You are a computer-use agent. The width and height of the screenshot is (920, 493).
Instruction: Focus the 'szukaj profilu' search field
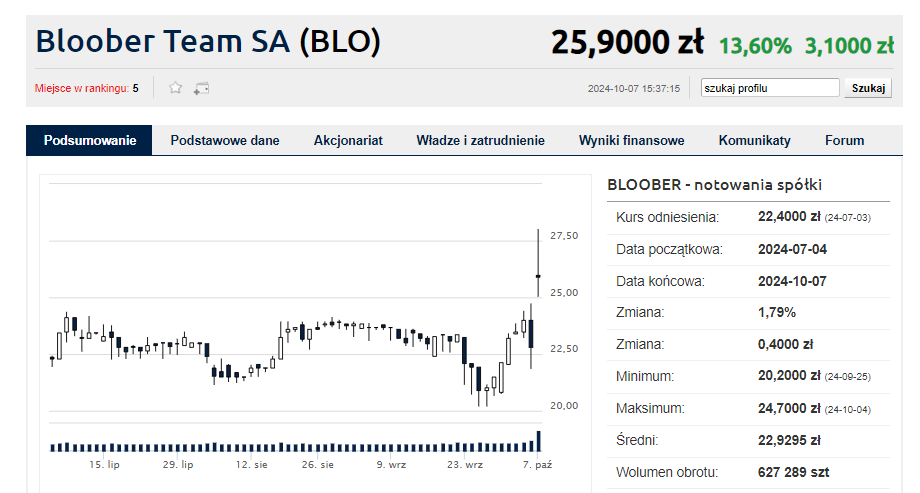770,88
